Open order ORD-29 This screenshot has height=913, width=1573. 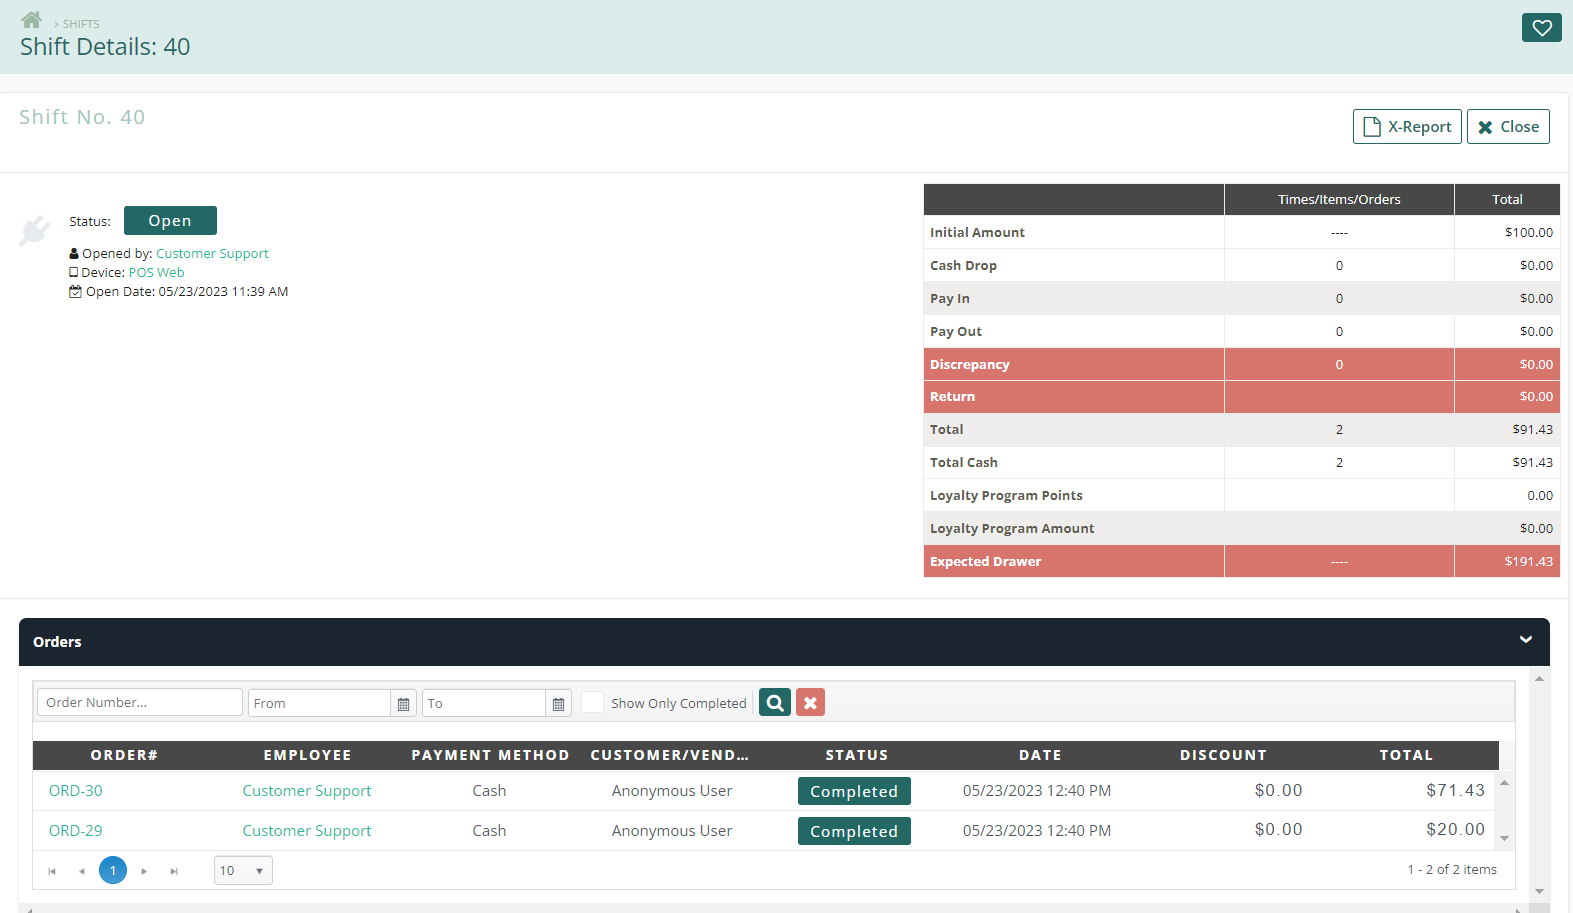coord(76,830)
